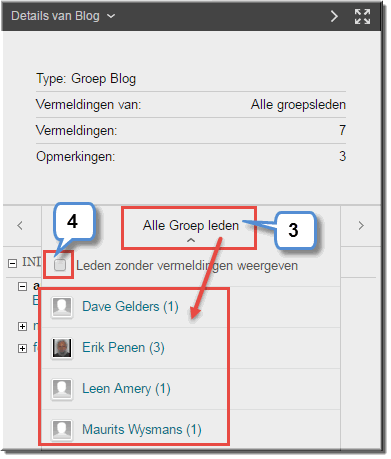Open Leen Amery (1) entries

coord(126,389)
